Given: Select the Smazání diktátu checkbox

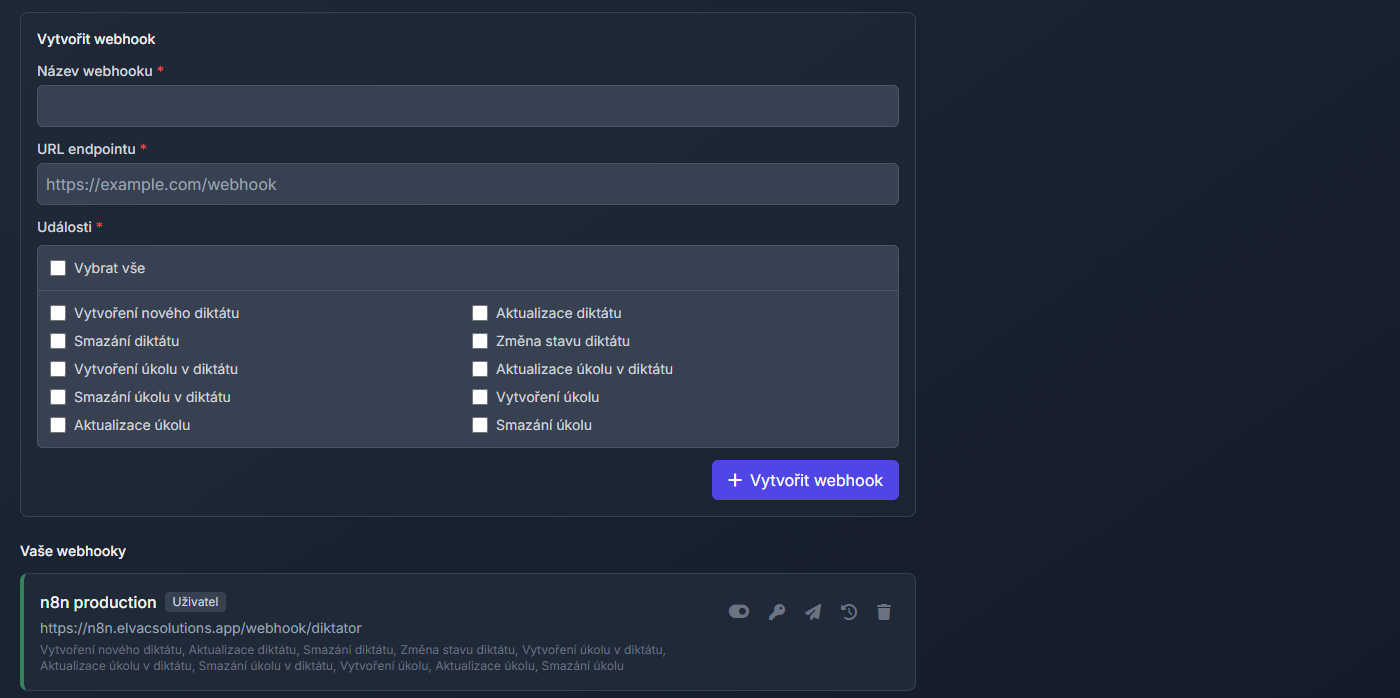Looking at the screenshot, I should tap(58, 341).
